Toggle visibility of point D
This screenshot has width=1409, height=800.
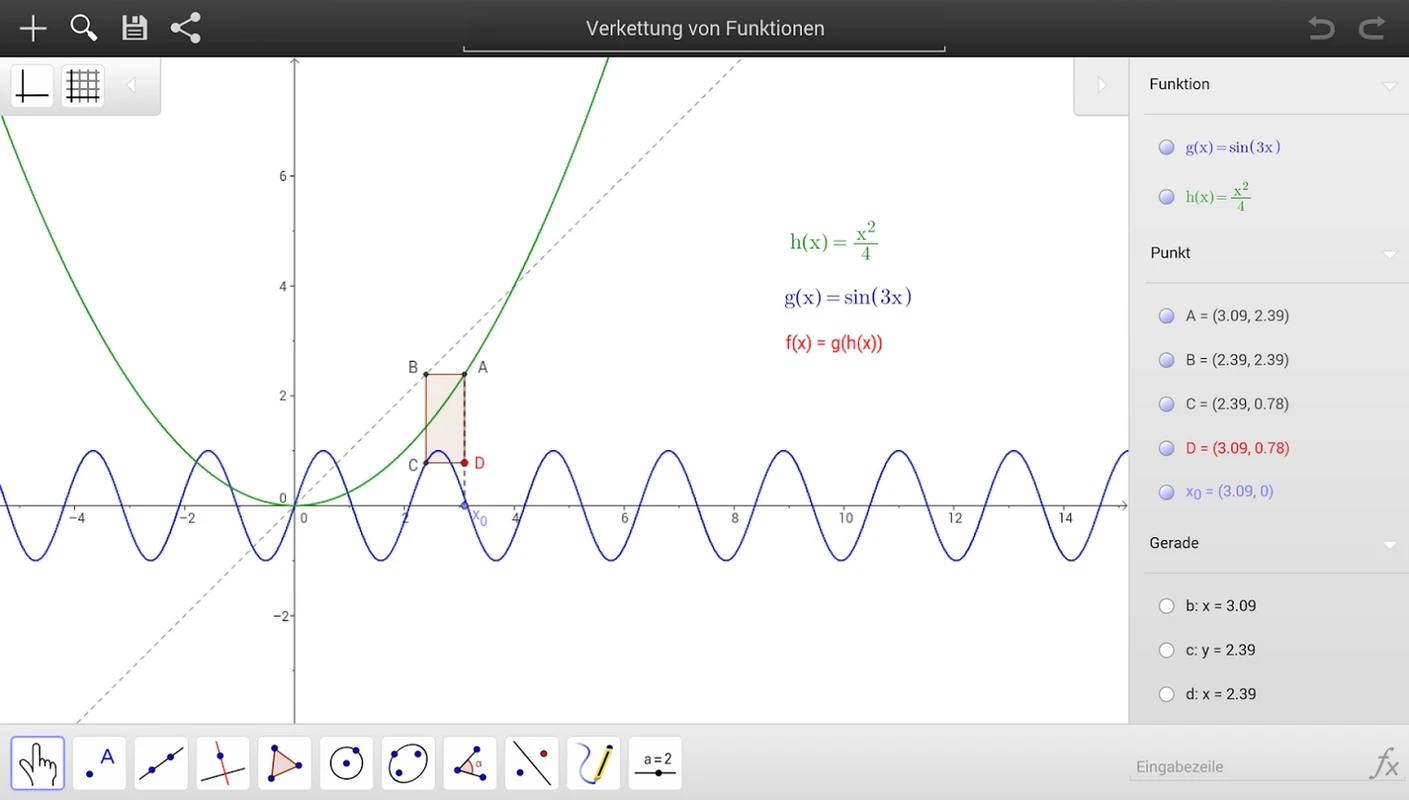1166,448
